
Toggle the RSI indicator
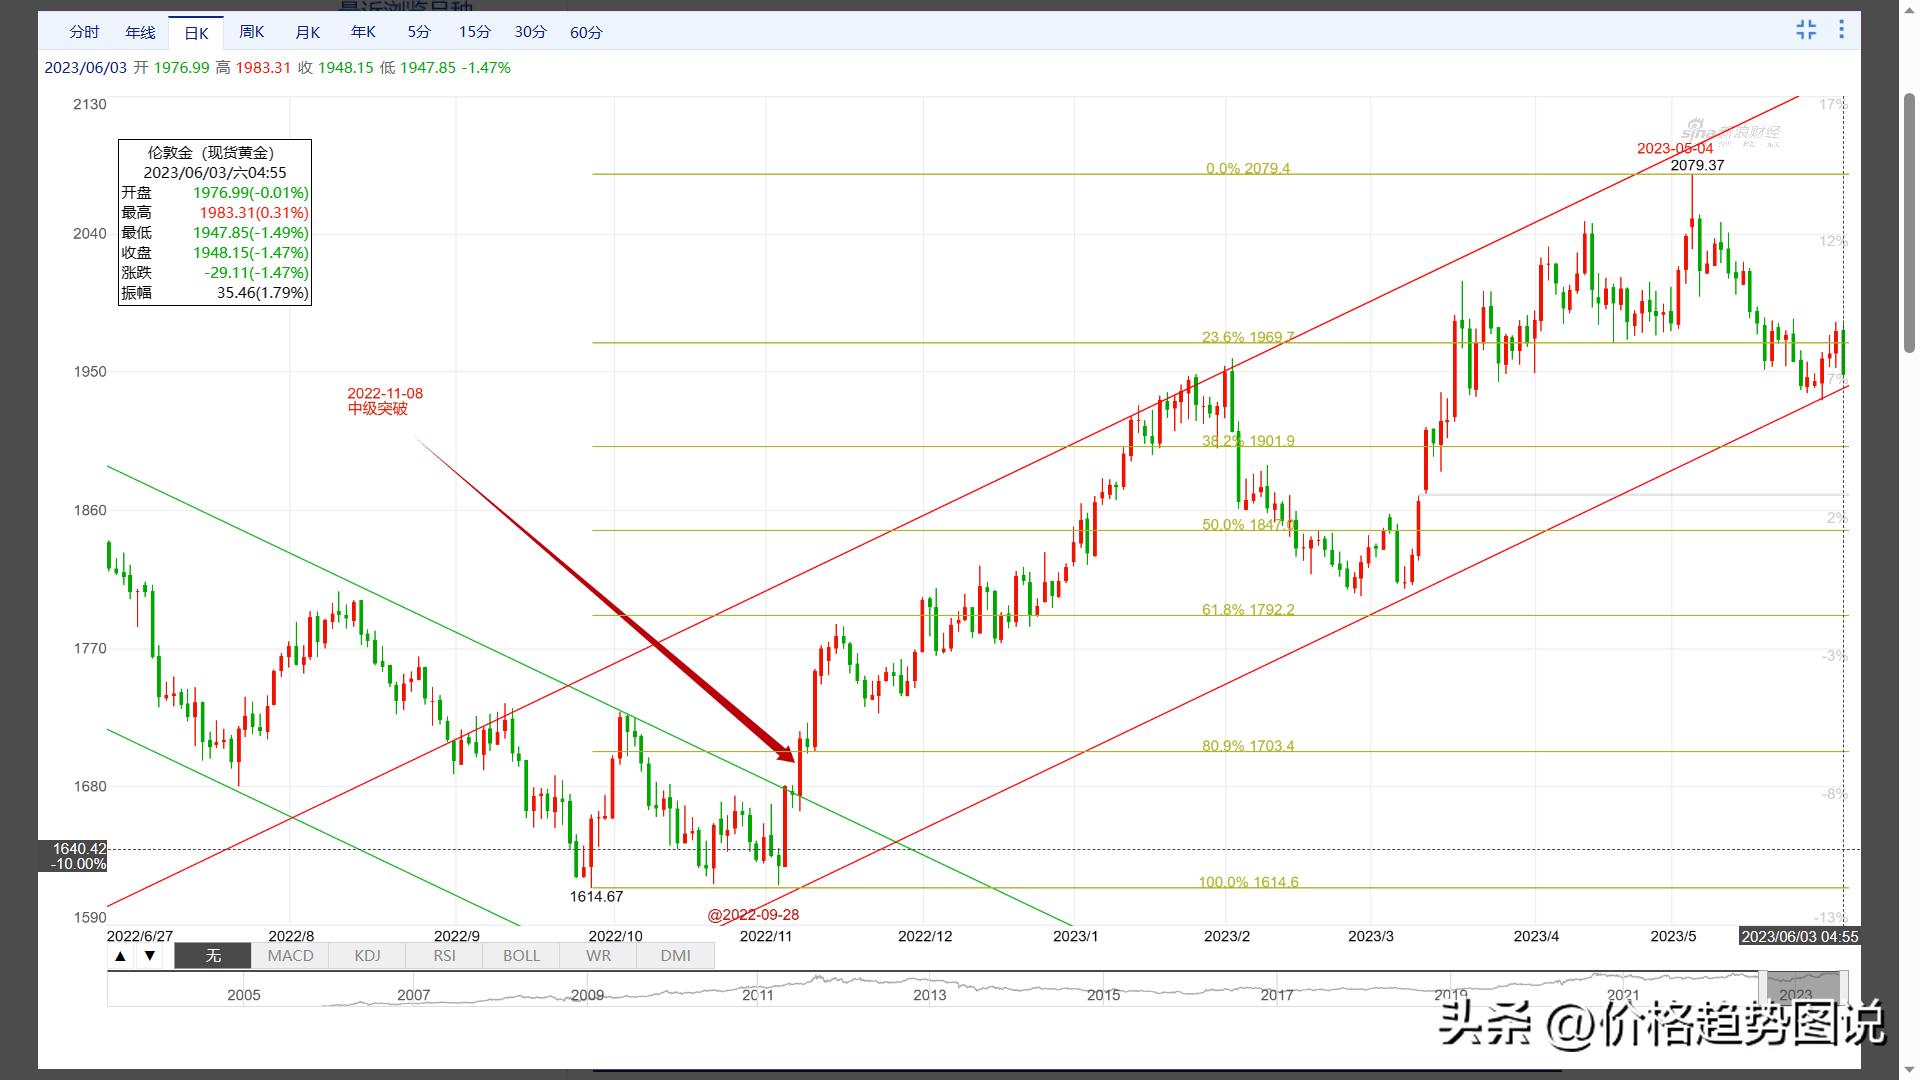[444, 956]
